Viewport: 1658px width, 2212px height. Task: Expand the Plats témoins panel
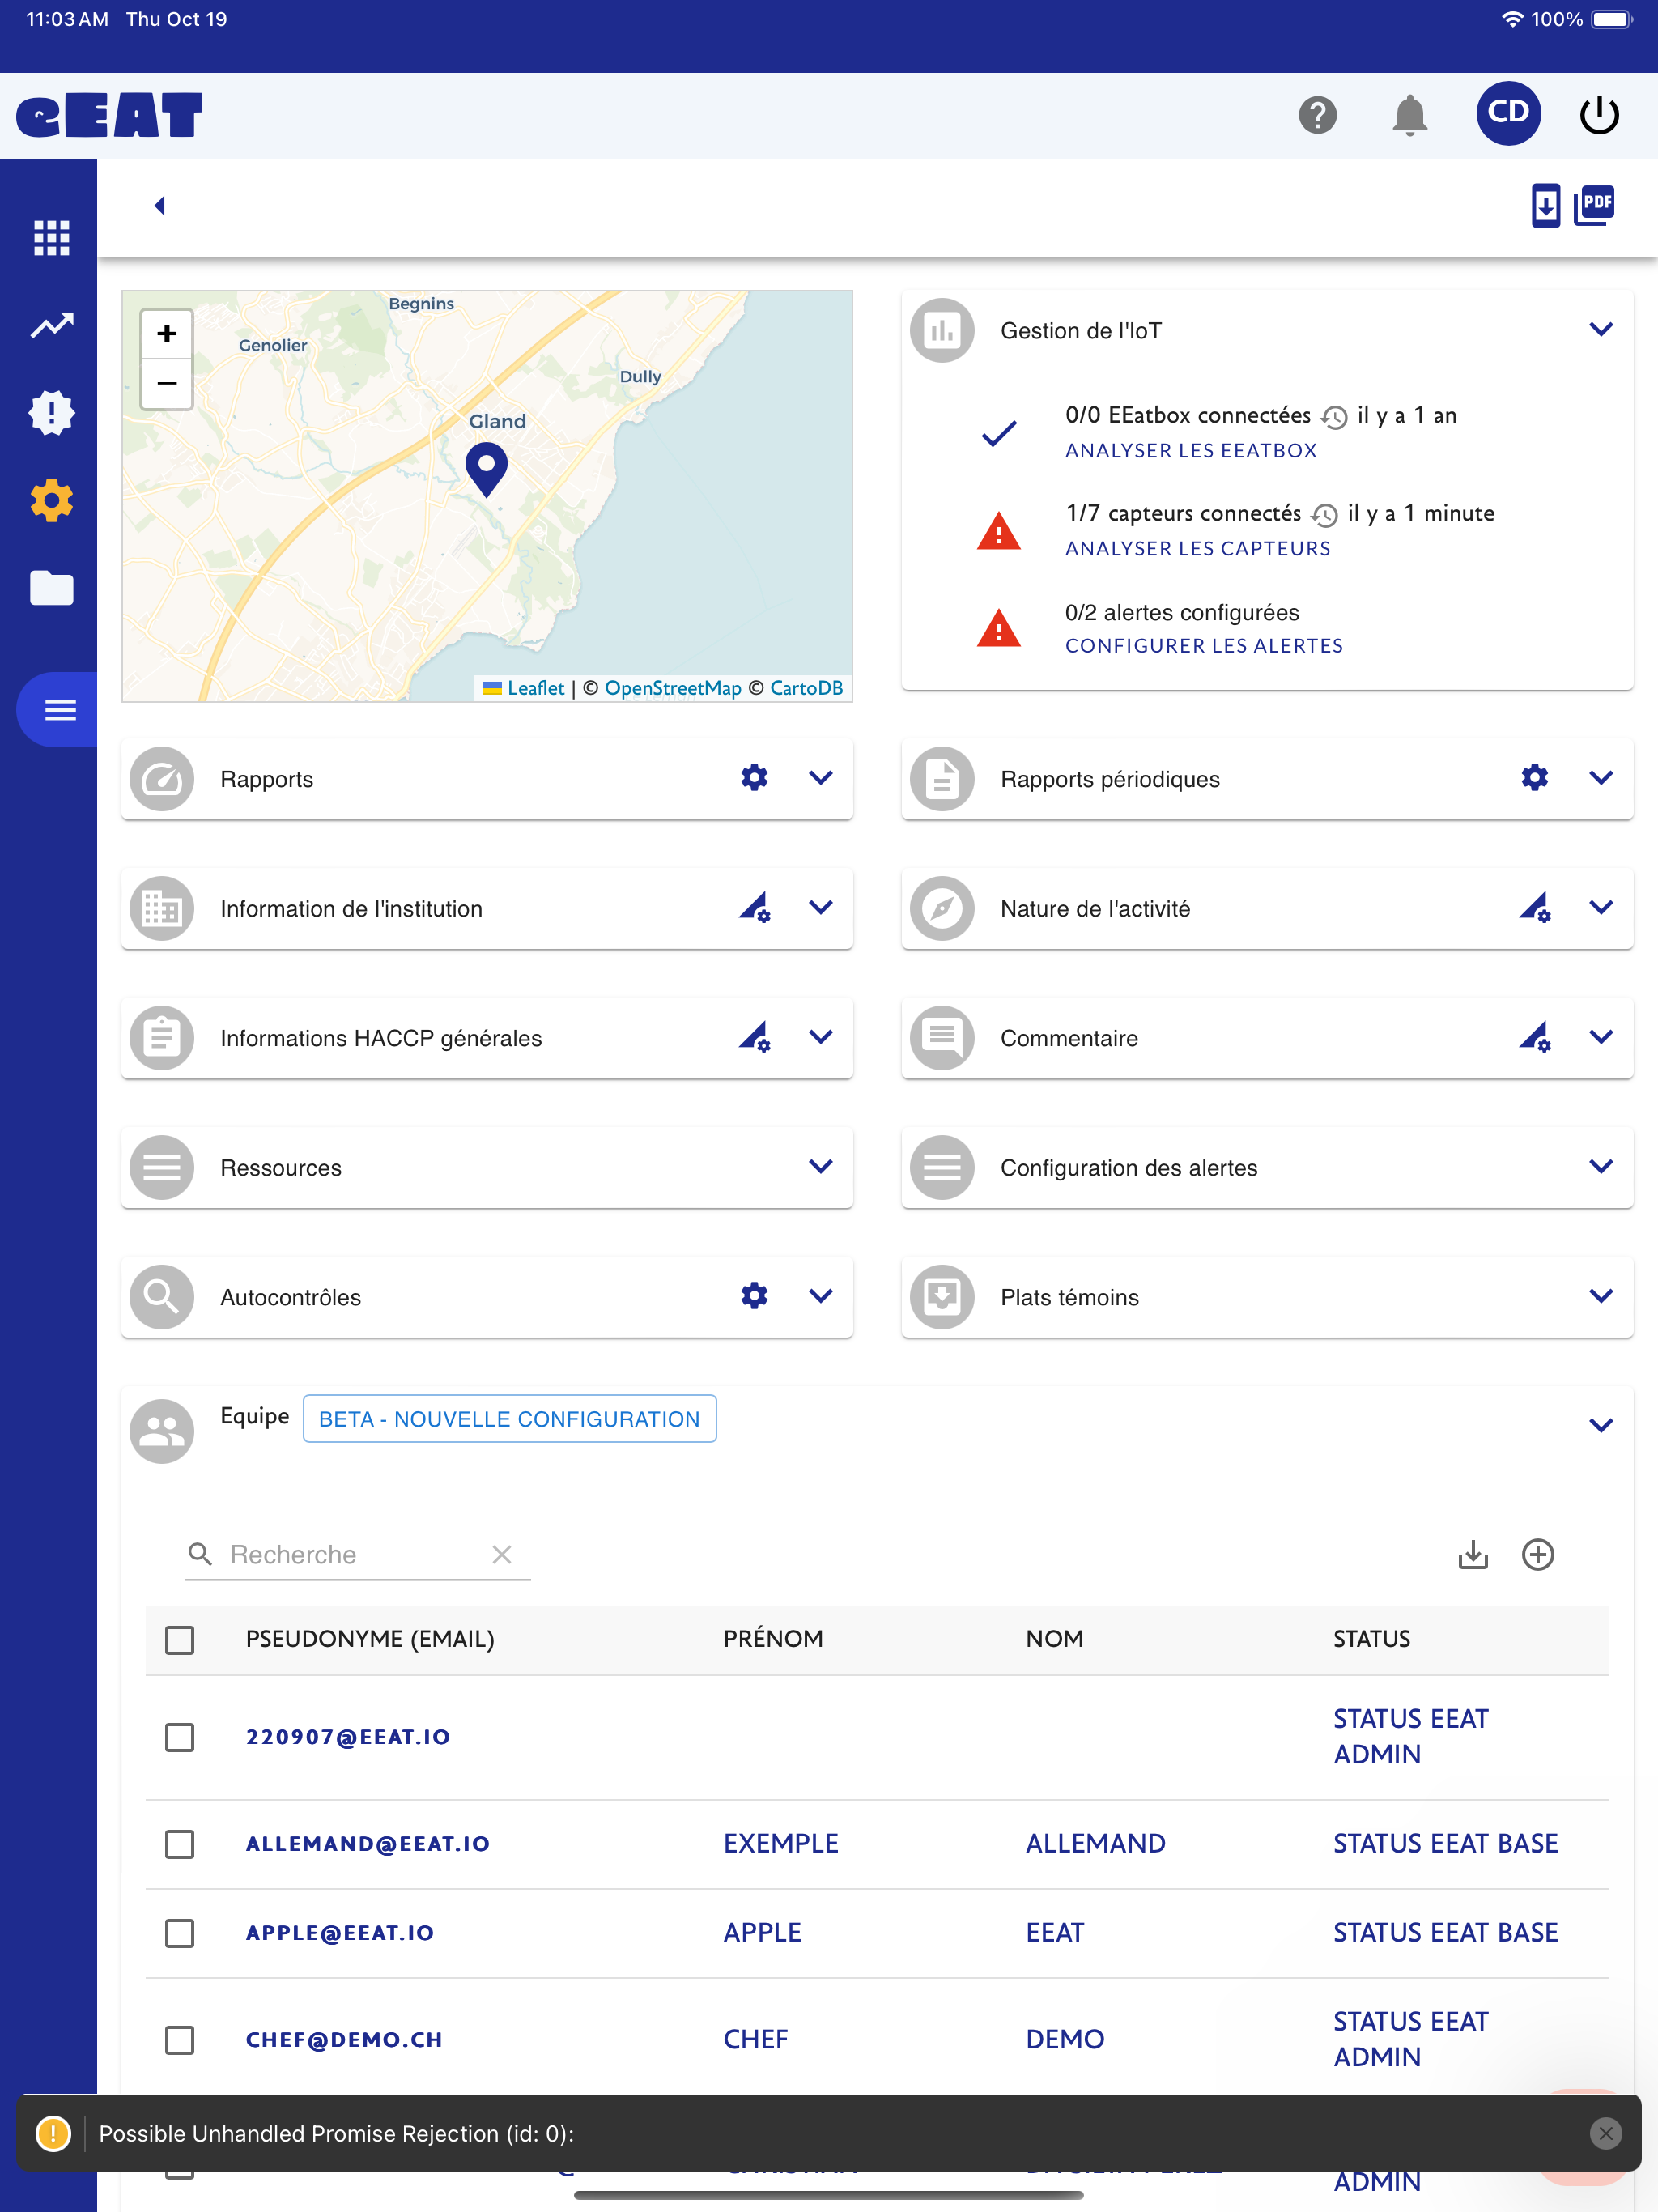[1601, 1295]
